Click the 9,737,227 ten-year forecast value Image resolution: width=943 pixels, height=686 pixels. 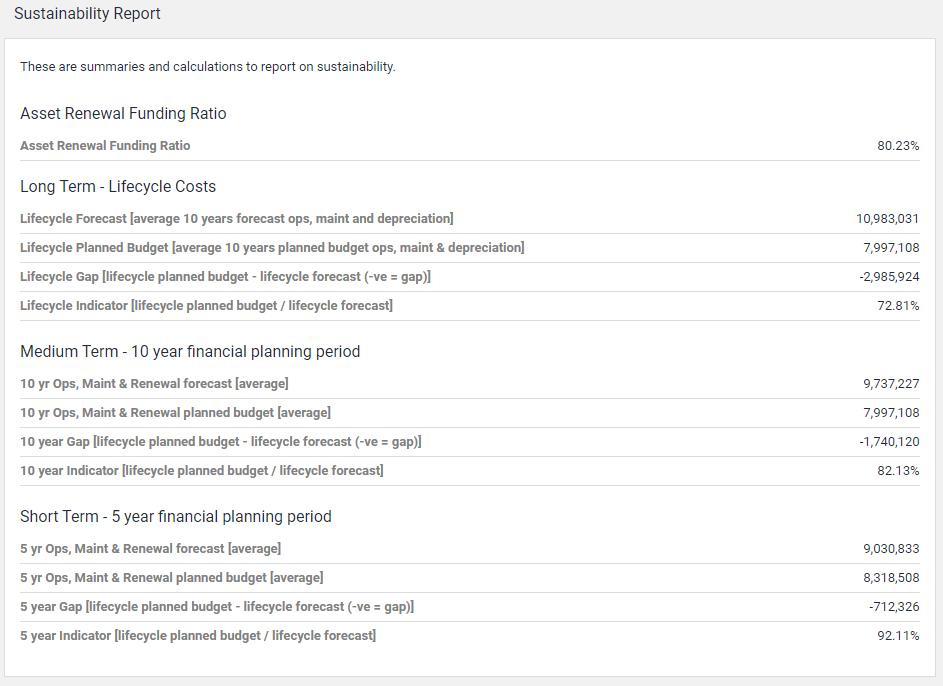[x=891, y=384]
